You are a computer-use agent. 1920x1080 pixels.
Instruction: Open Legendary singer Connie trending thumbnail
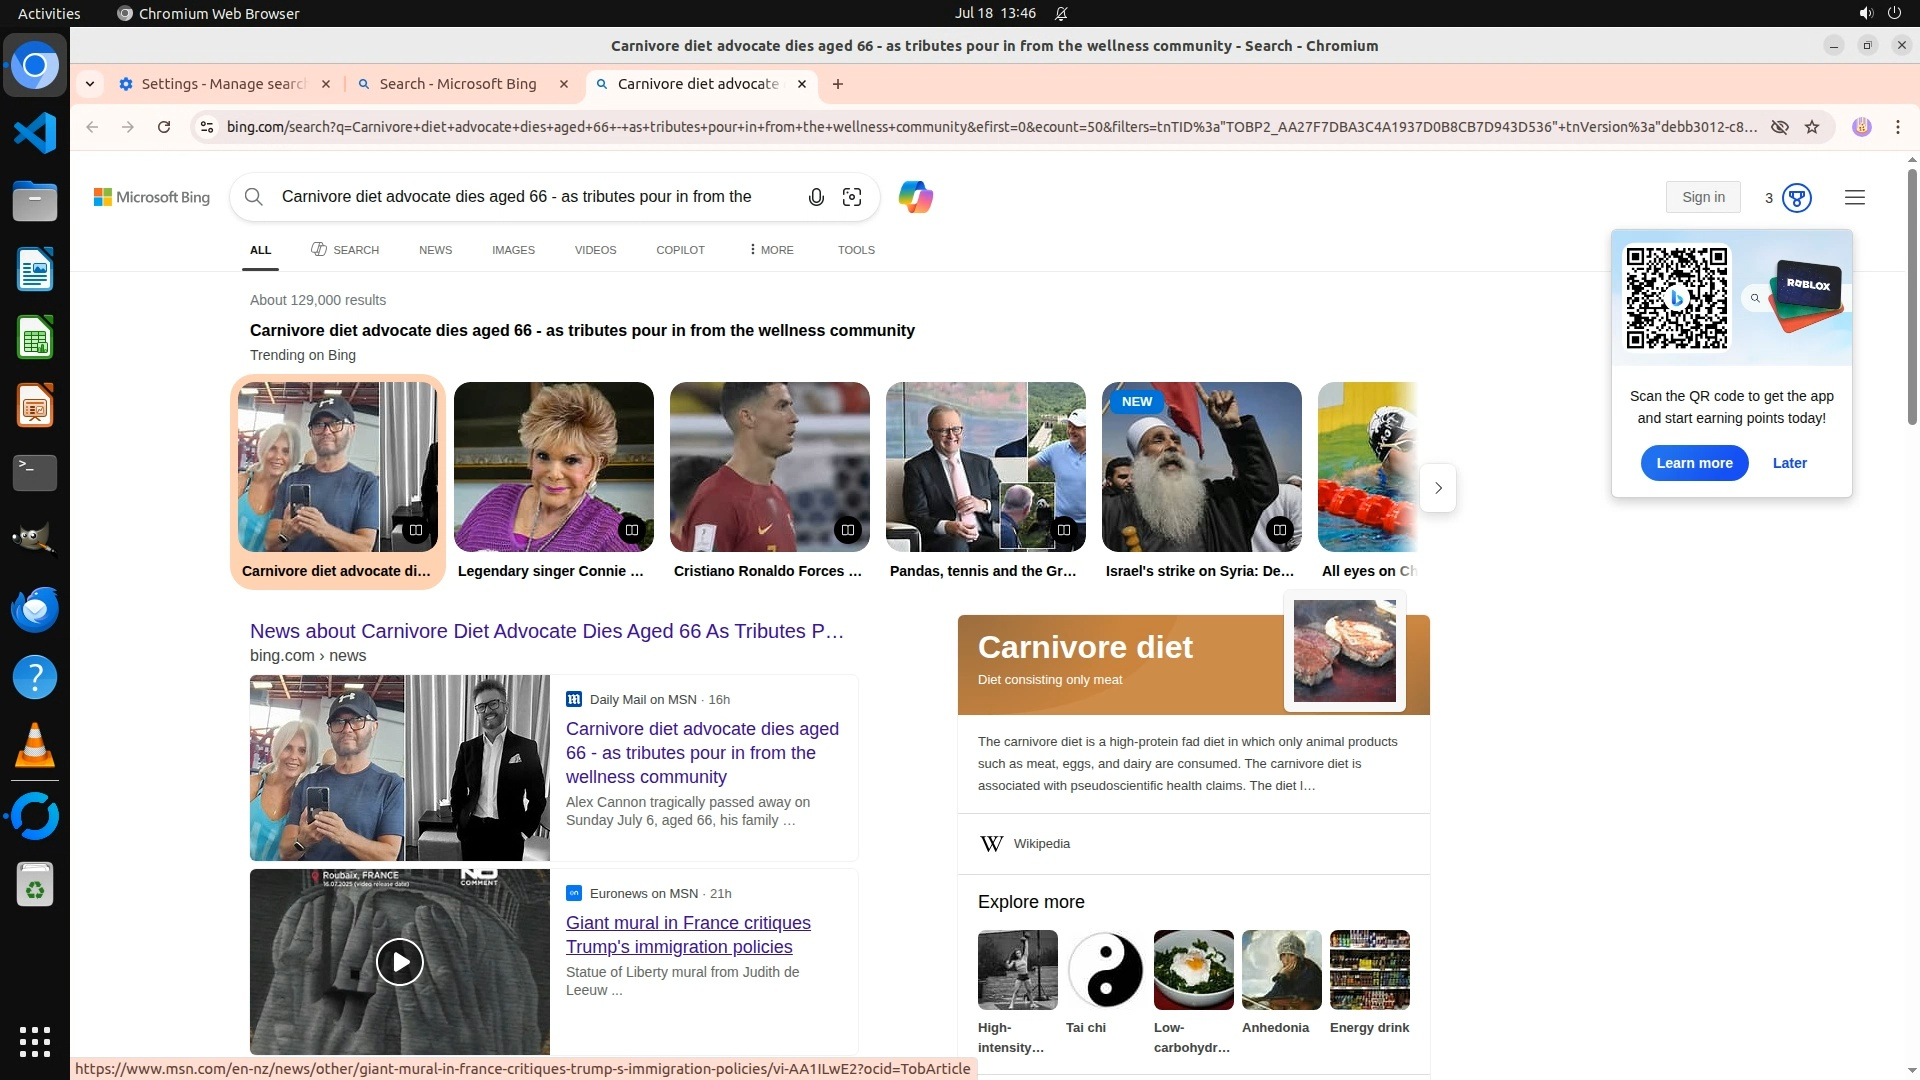553,467
